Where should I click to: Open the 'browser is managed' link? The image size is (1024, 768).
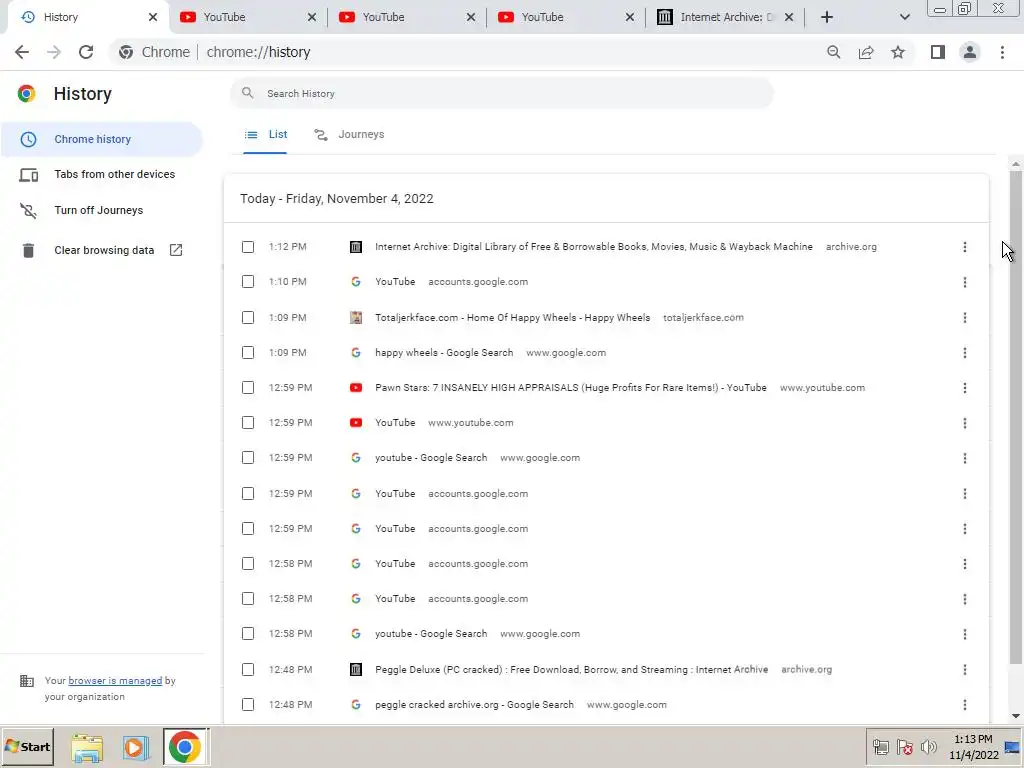click(x=115, y=680)
